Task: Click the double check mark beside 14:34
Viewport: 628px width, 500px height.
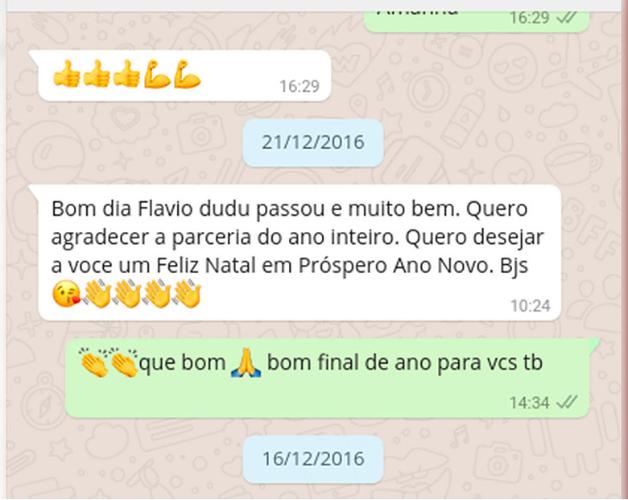Action: (x=568, y=402)
